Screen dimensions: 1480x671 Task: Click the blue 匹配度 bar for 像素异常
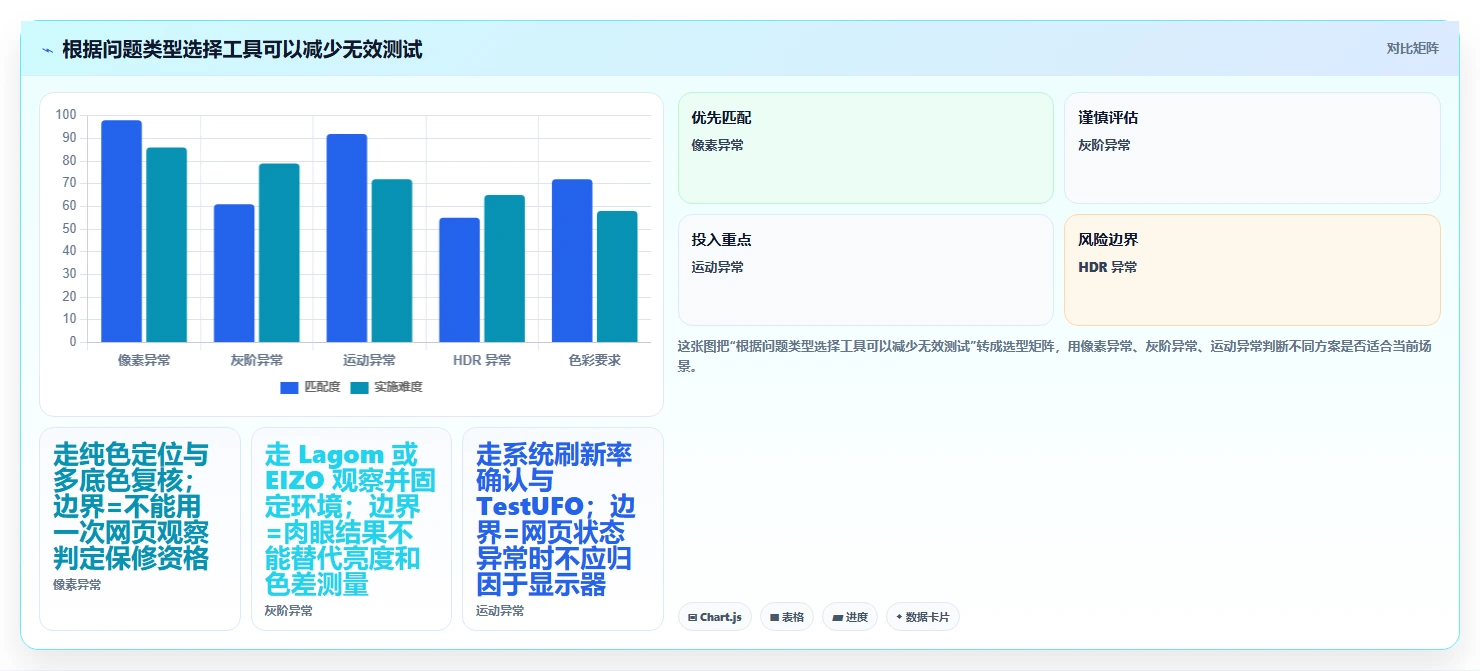(122, 231)
